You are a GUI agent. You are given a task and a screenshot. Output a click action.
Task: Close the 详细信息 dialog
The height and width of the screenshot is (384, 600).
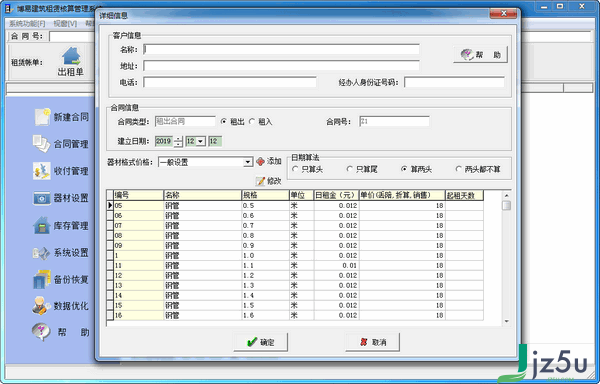pyautogui.click(x=503, y=14)
